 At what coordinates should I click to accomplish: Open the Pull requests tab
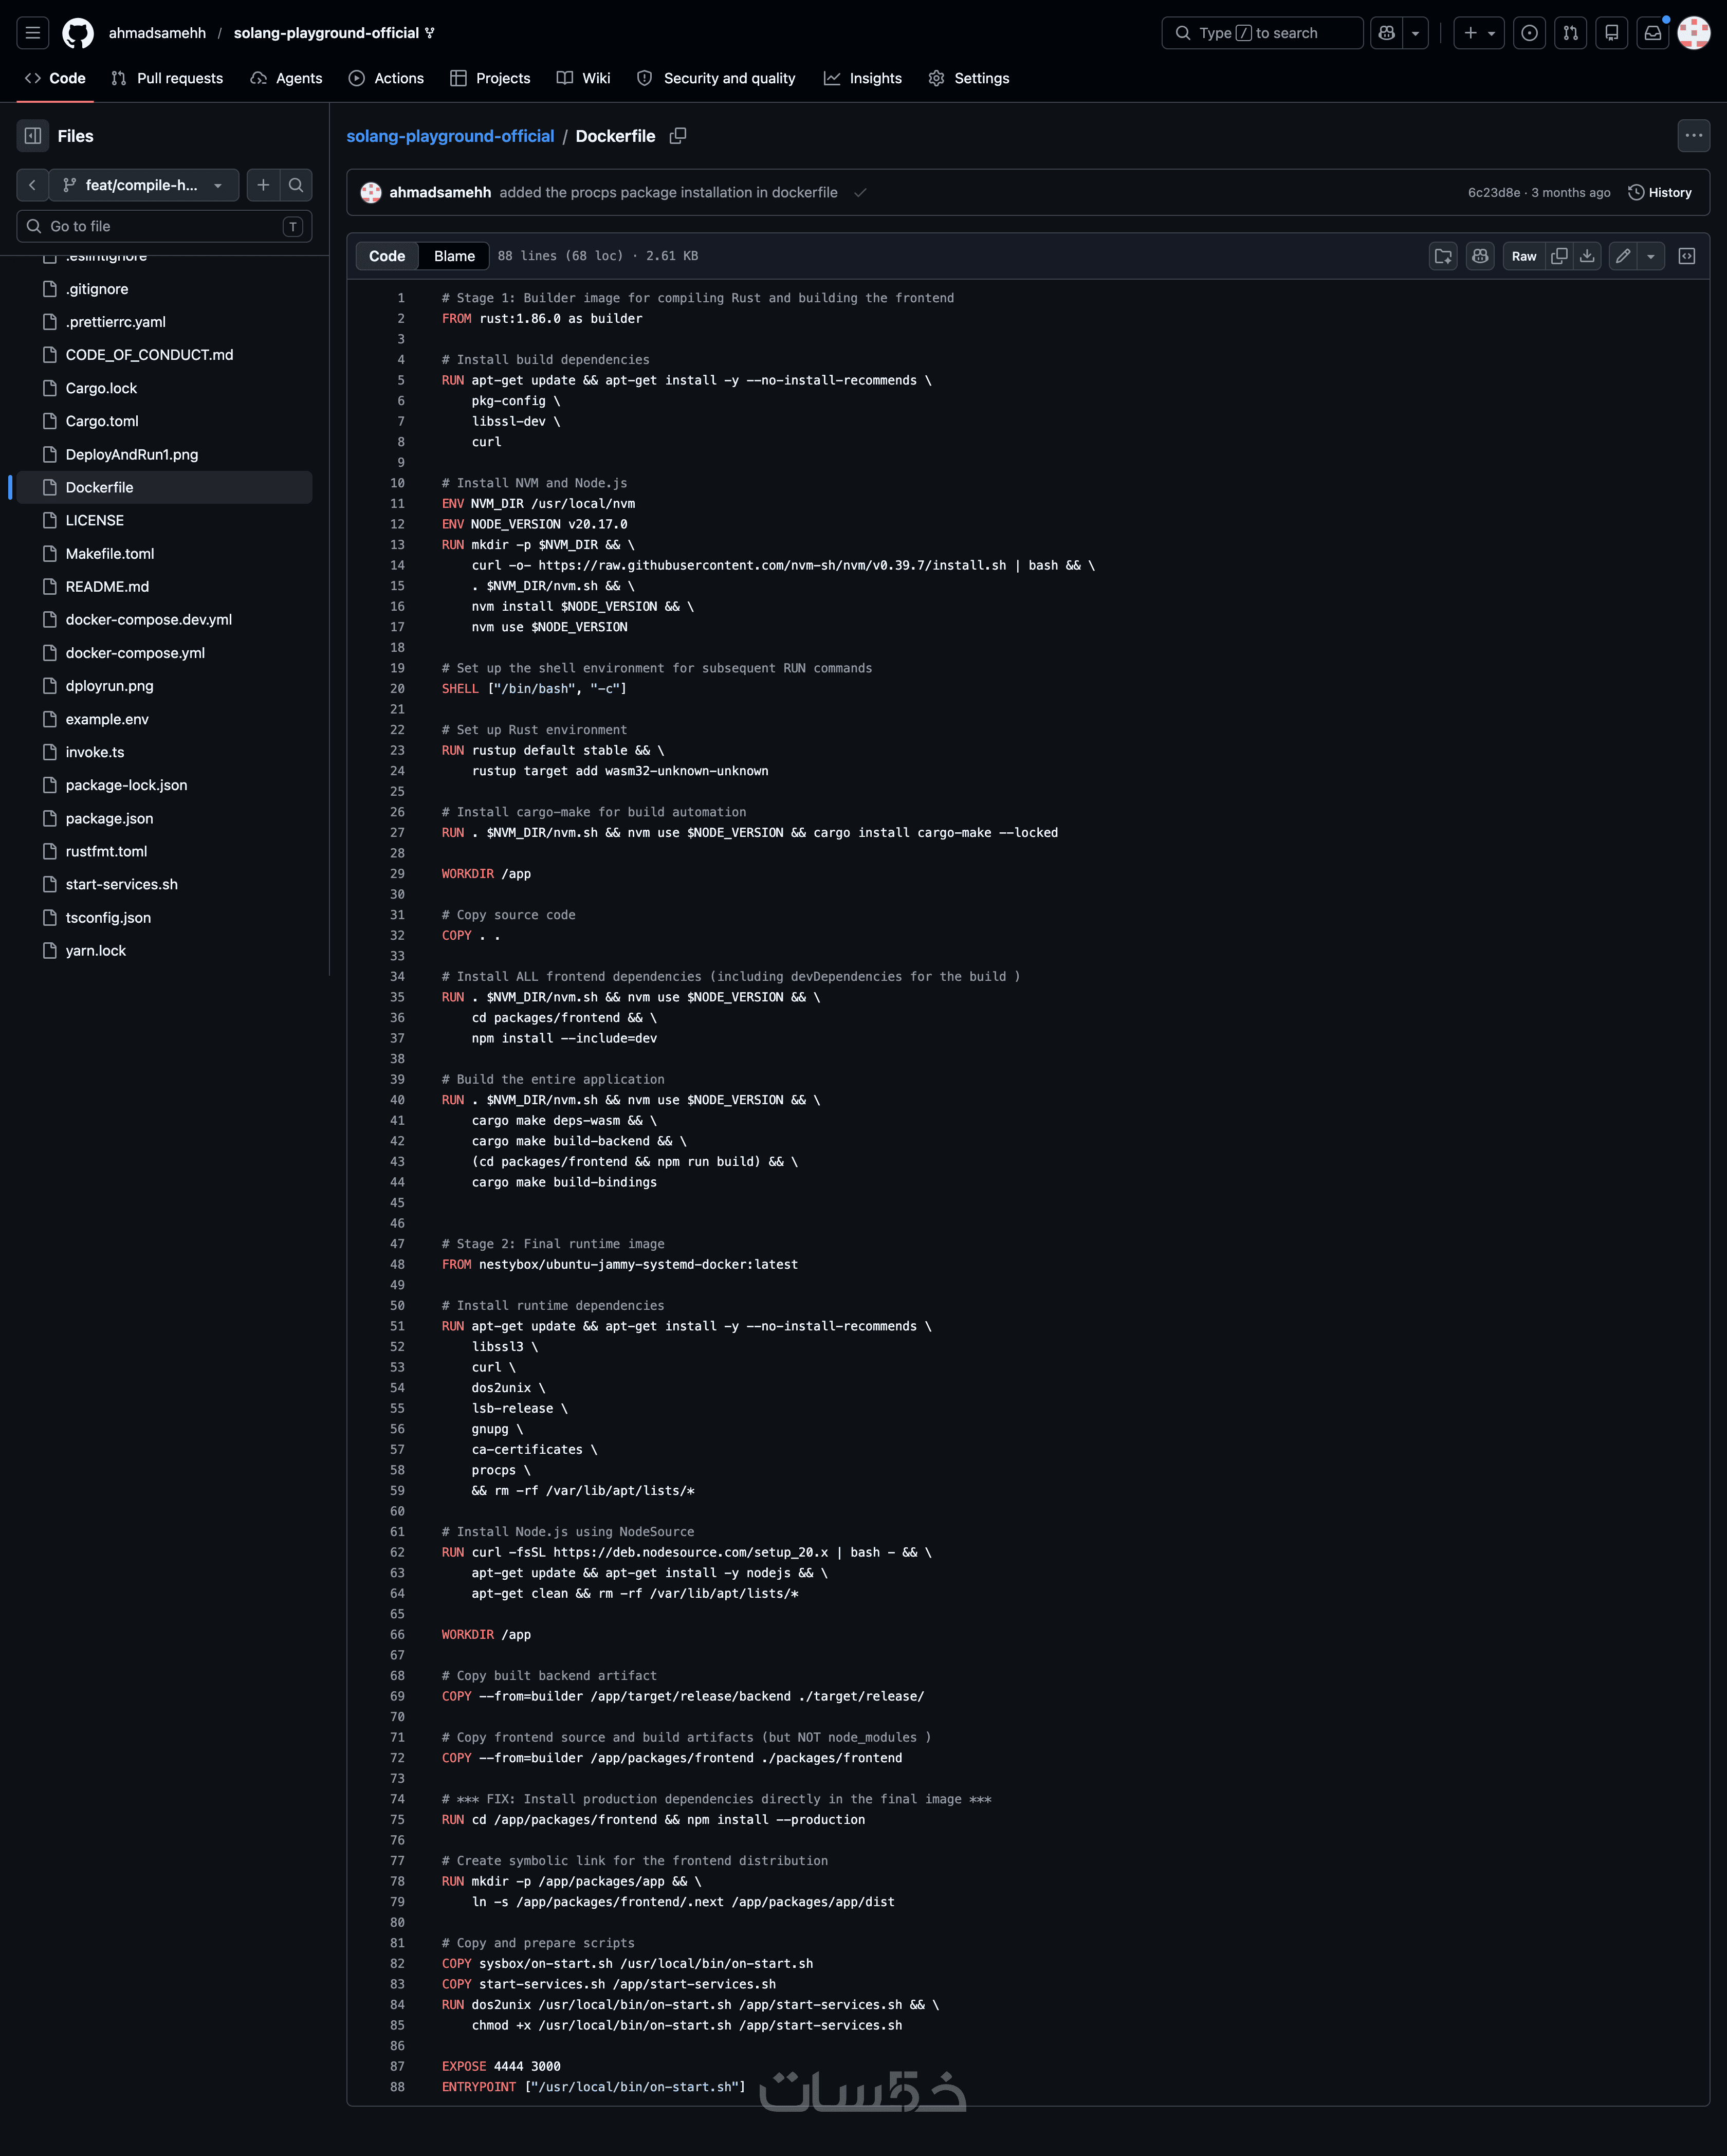click(x=167, y=78)
